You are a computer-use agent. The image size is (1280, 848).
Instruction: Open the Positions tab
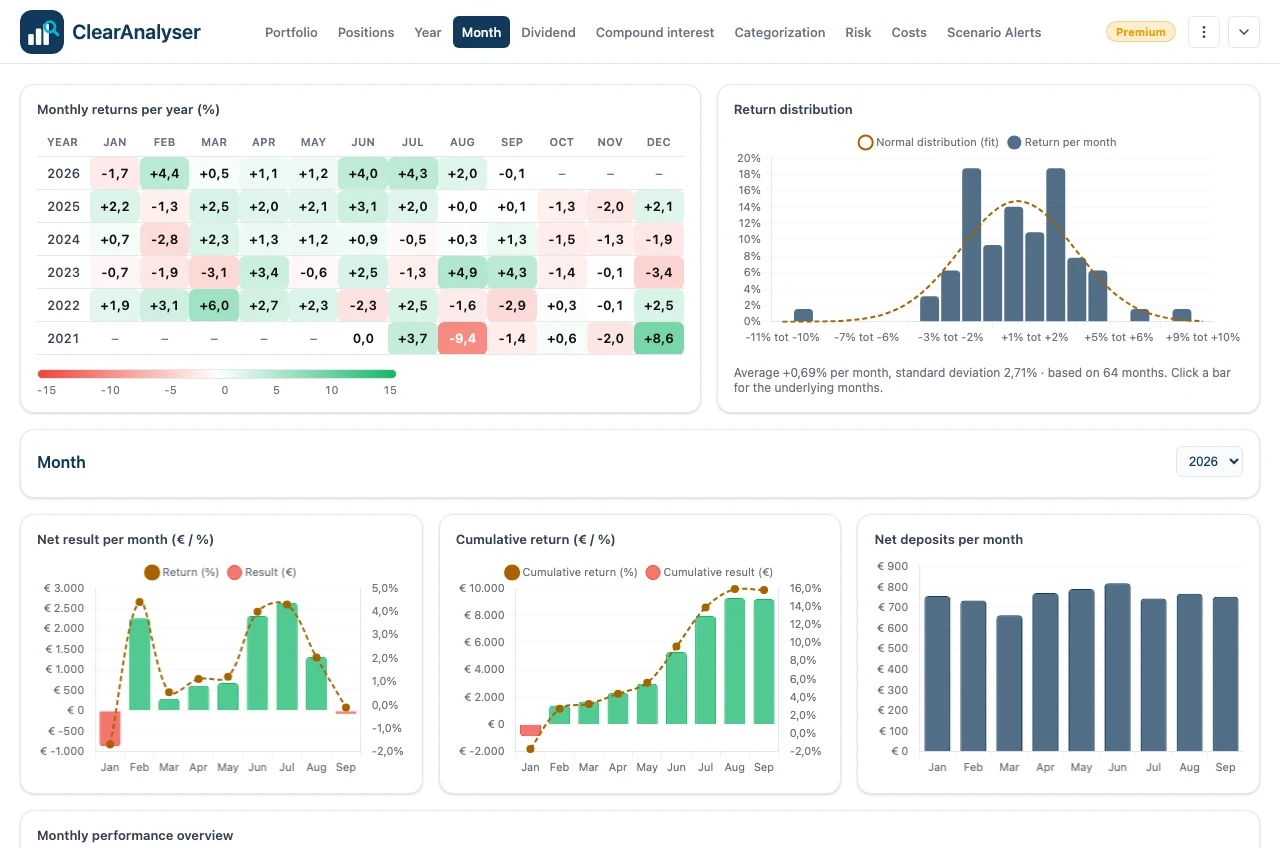pyautogui.click(x=366, y=32)
